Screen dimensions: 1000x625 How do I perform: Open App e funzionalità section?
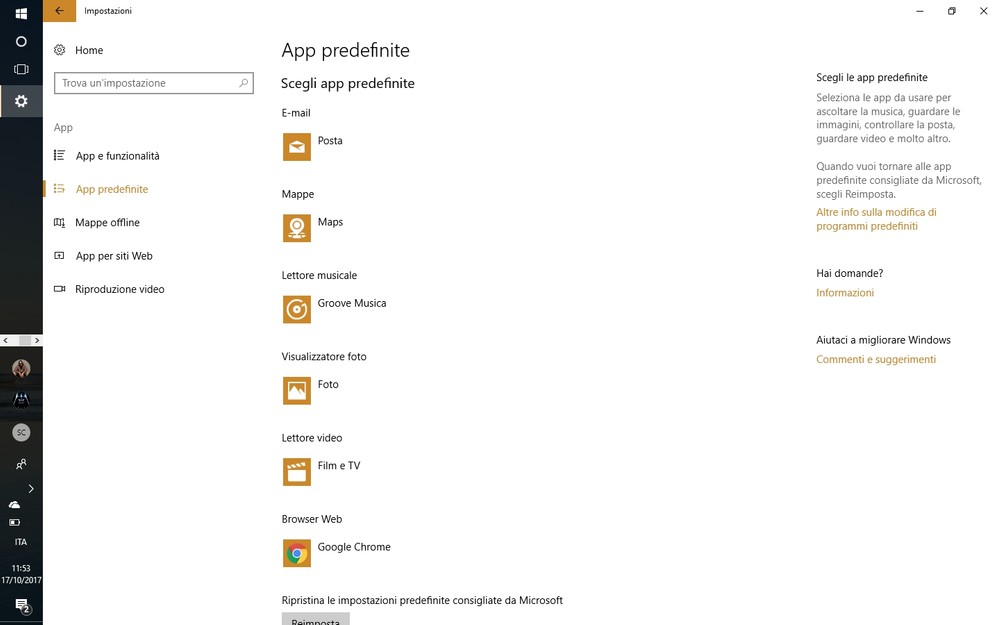pyautogui.click(x=117, y=156)
